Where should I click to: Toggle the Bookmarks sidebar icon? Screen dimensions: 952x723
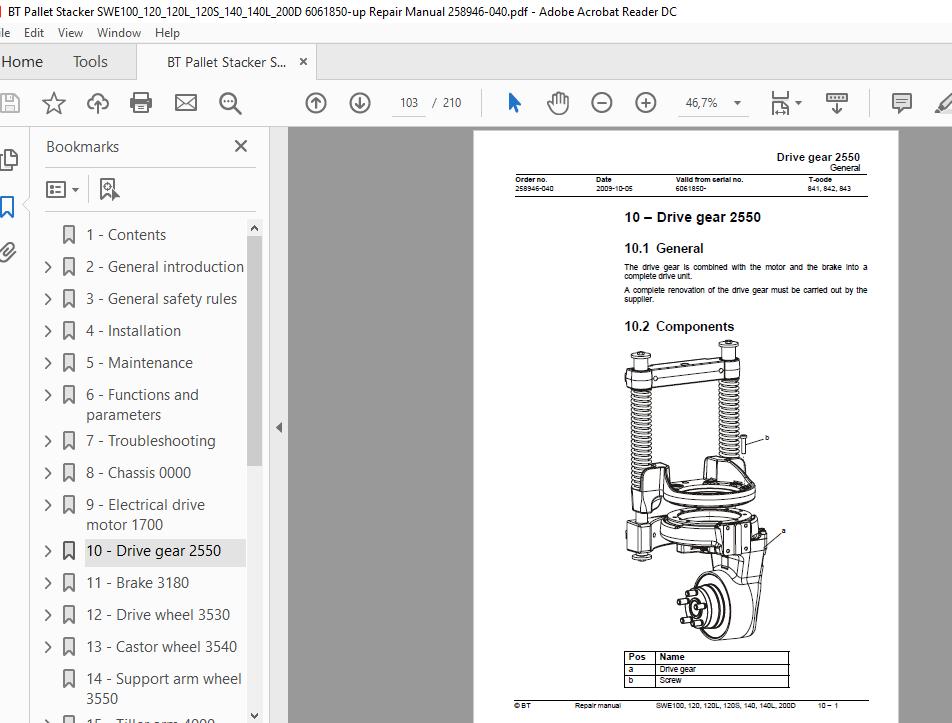point(7,207)
